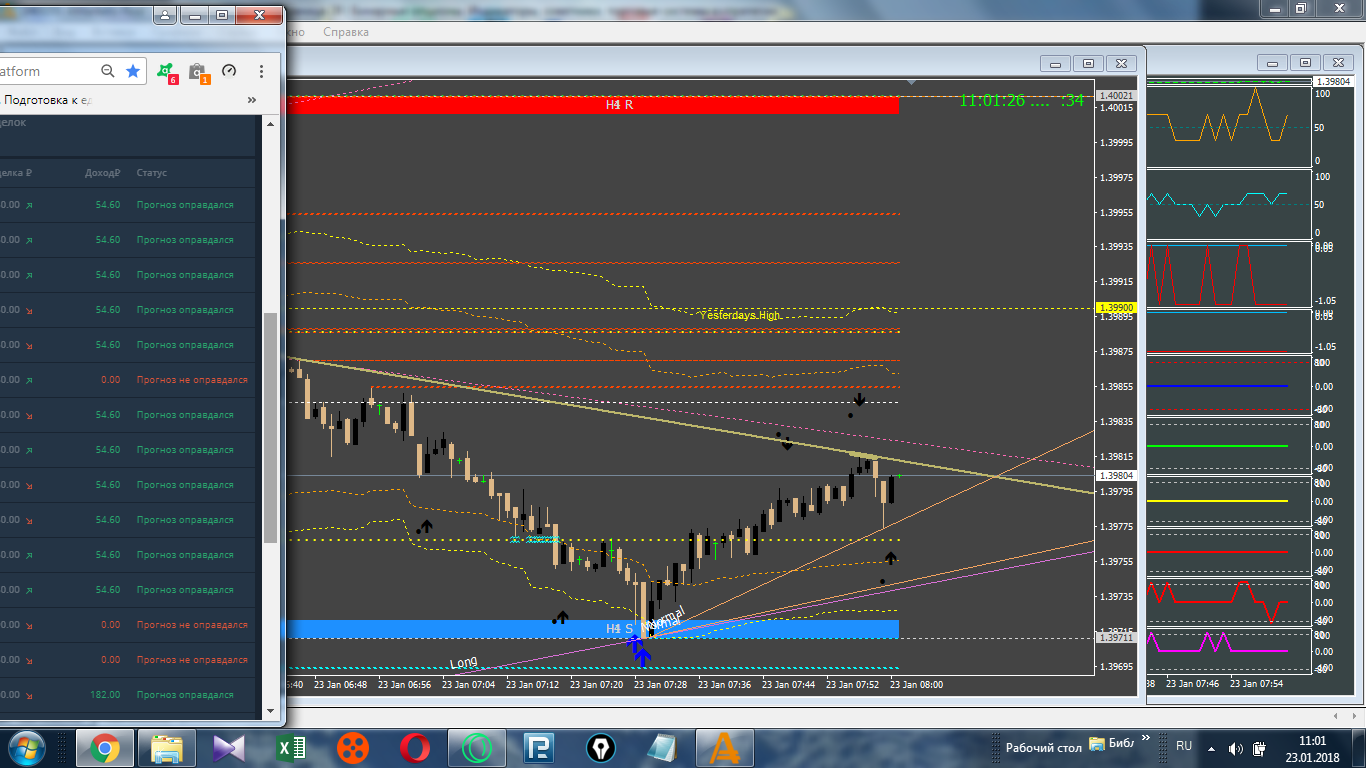Click the 1.39900 yellow price label
The height and width of the screenshot is (768, 1366).
pos(1116,307)
